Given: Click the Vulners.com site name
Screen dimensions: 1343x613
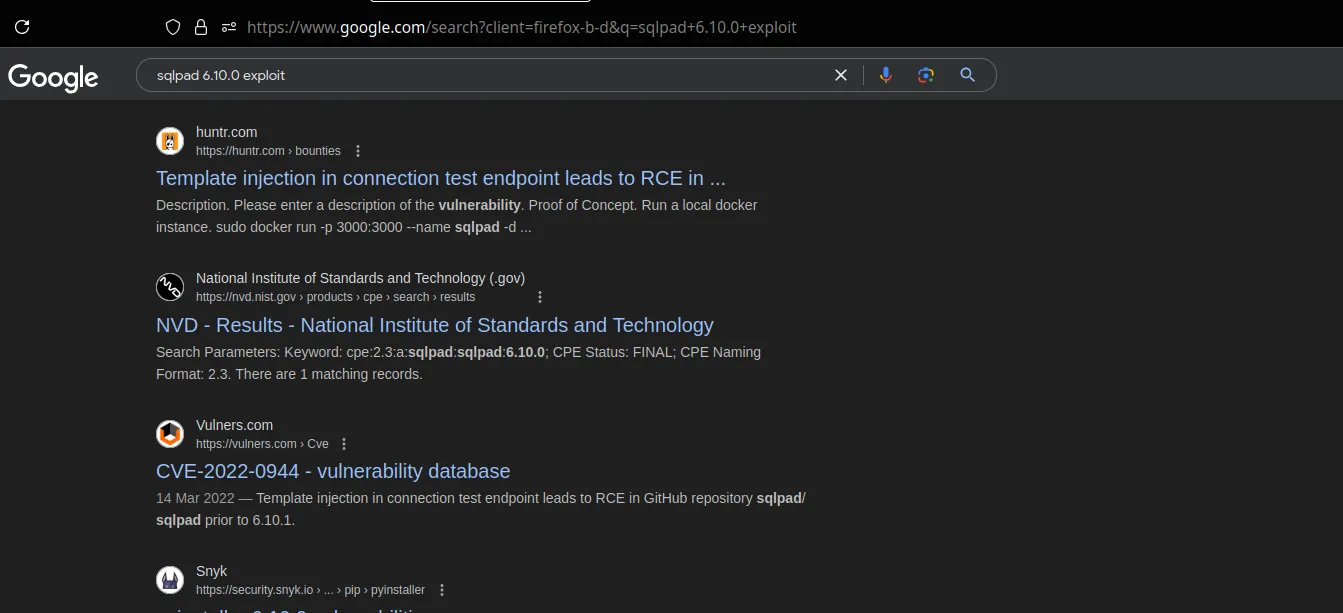Looking at the screenshot, I should point(234,425).
